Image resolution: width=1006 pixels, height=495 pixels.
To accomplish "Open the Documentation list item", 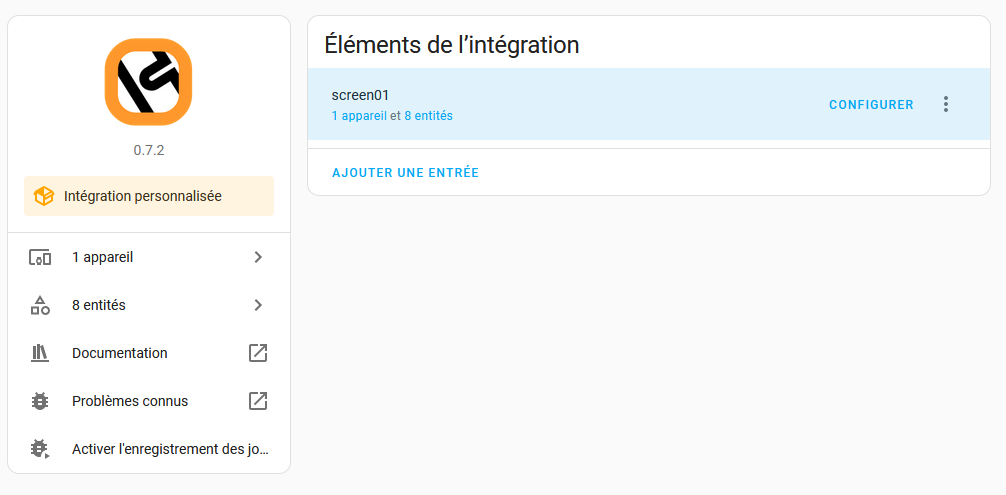I will pos(120,353).
